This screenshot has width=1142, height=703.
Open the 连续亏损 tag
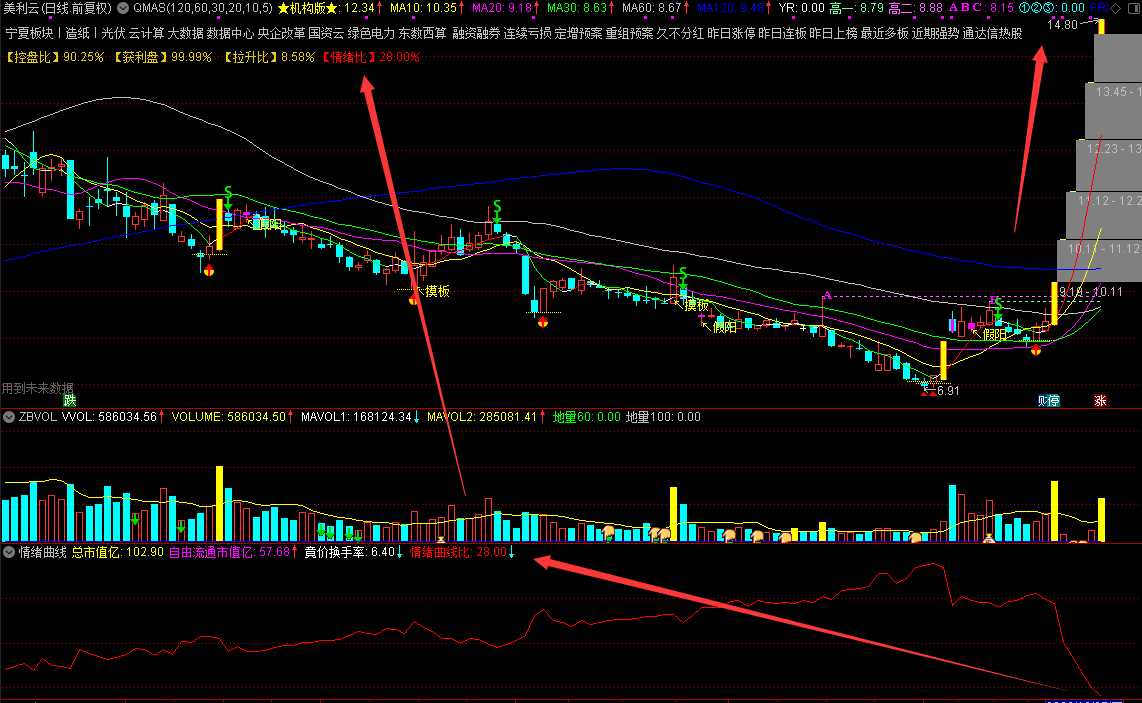click(x=527, y=34)
